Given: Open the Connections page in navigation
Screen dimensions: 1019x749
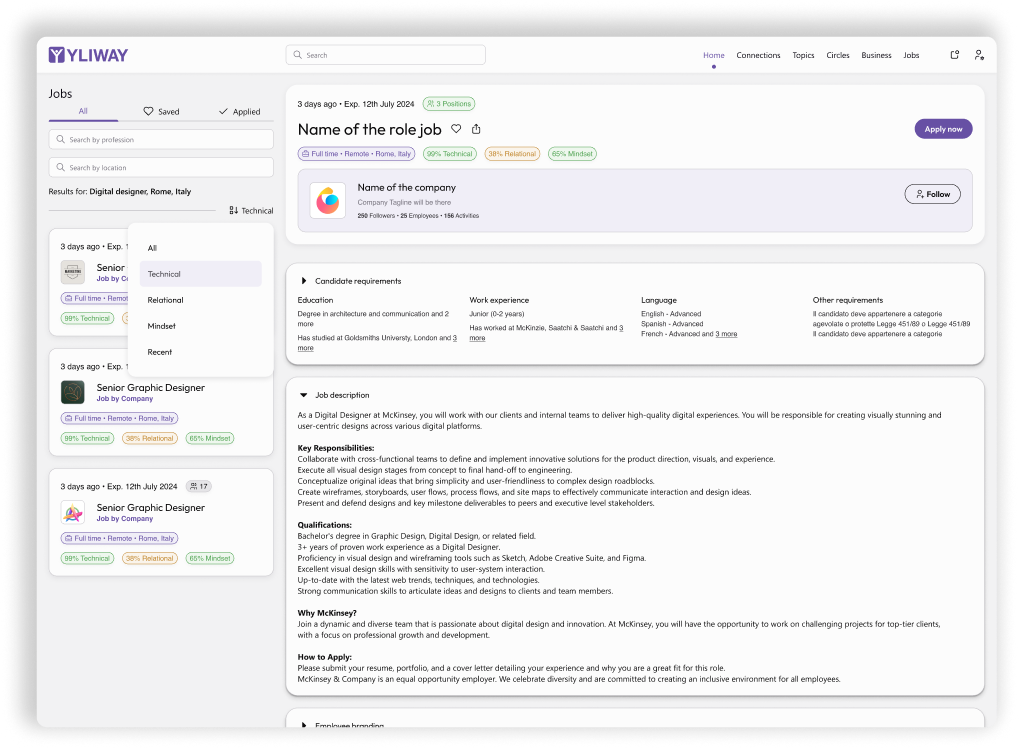Looking at the screenshot, I should (758, 55).
